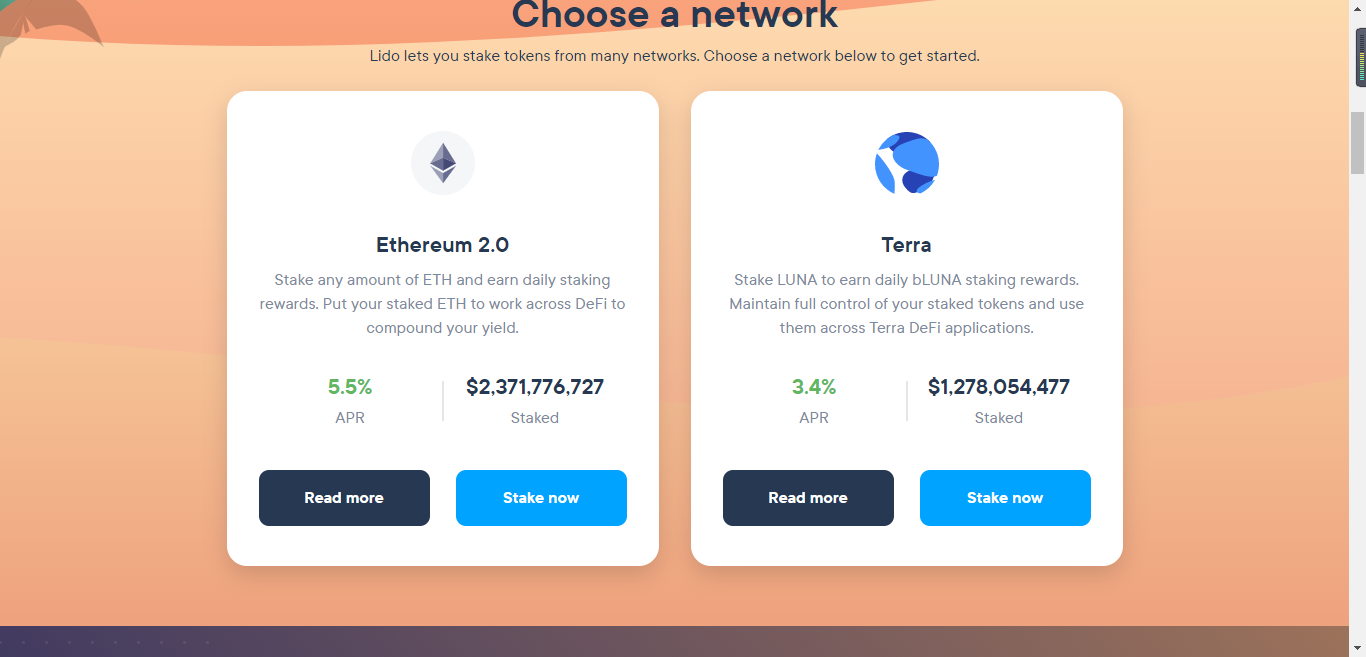Click the Ethereum staking description text
Viewport: 1366px width, 657px height.
pos(443,304)
